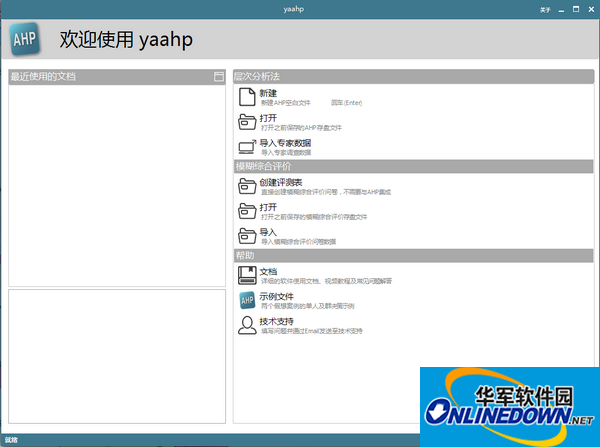
Task: Click the 欢迎使用 yaahp title text
Action: tap(126, 39)
